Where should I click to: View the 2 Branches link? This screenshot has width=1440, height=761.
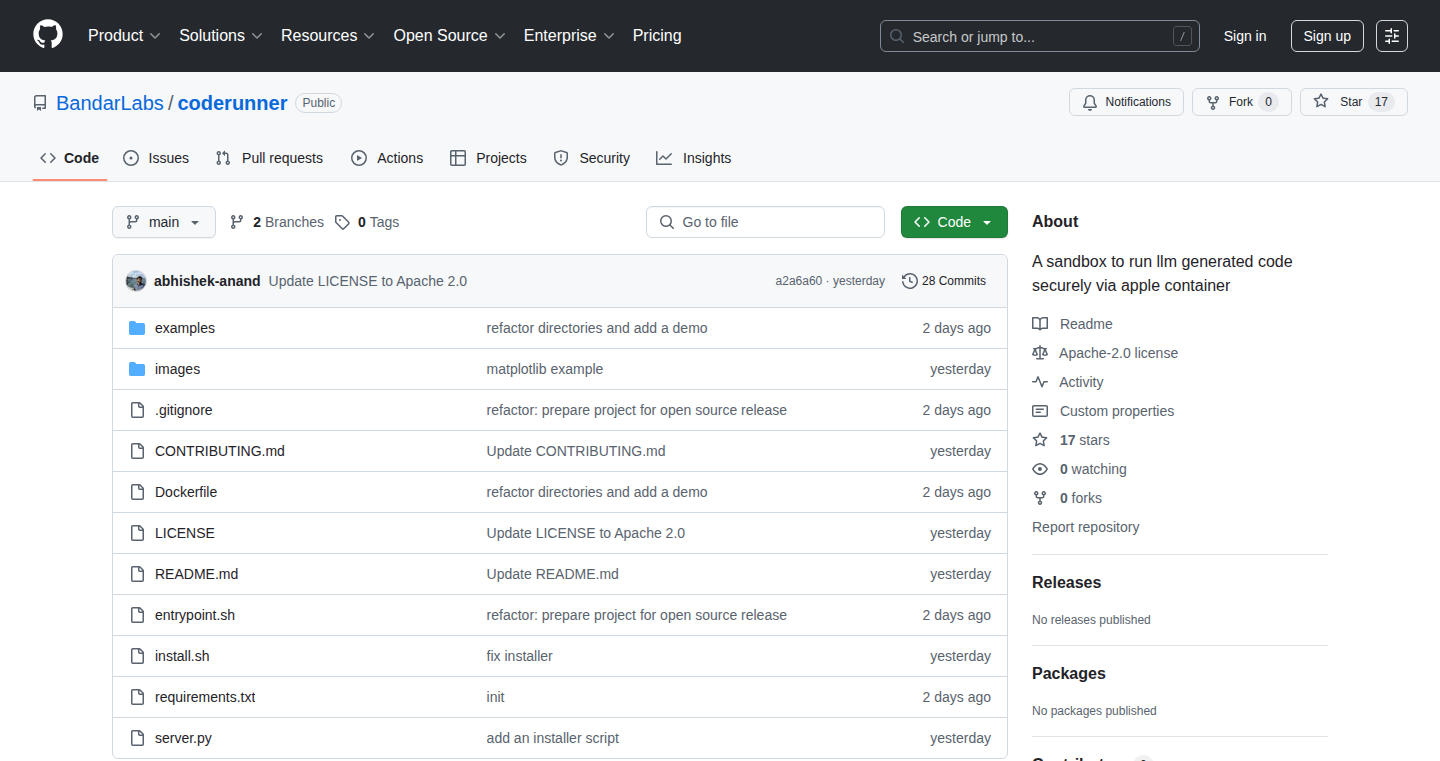277,222
